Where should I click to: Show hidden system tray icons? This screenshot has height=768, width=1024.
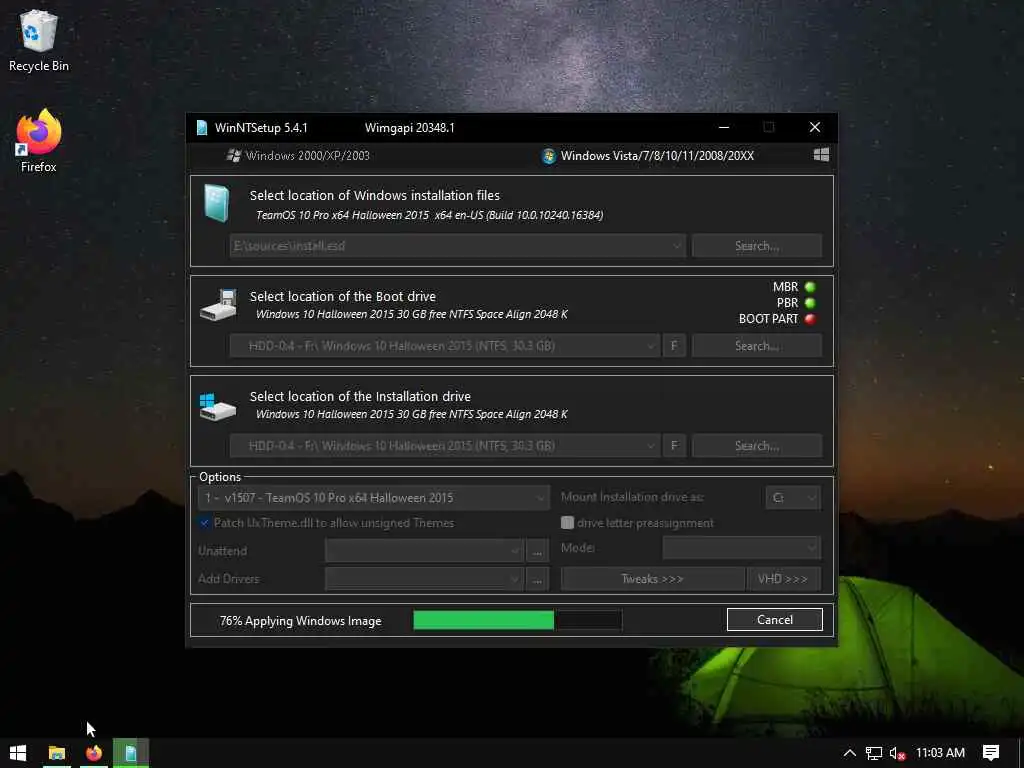849,753
